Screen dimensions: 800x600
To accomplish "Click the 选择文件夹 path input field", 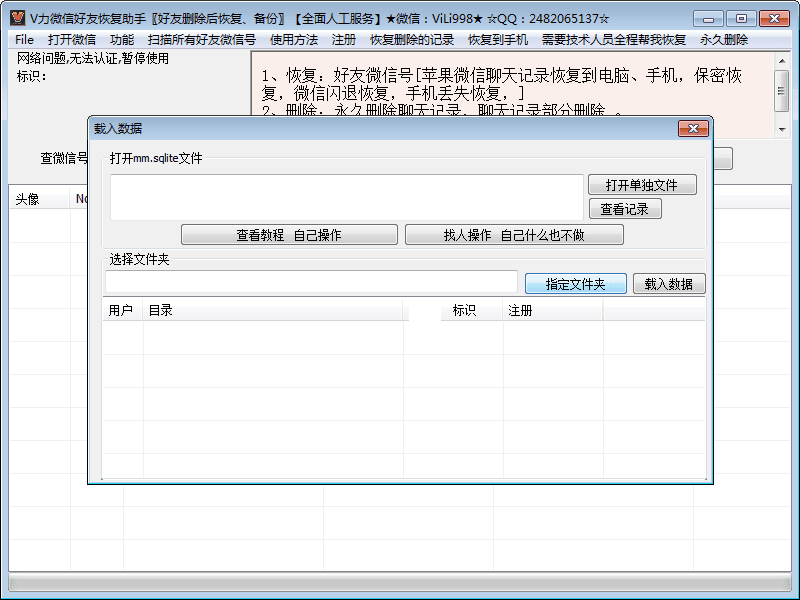I will [x=312, y=282].
